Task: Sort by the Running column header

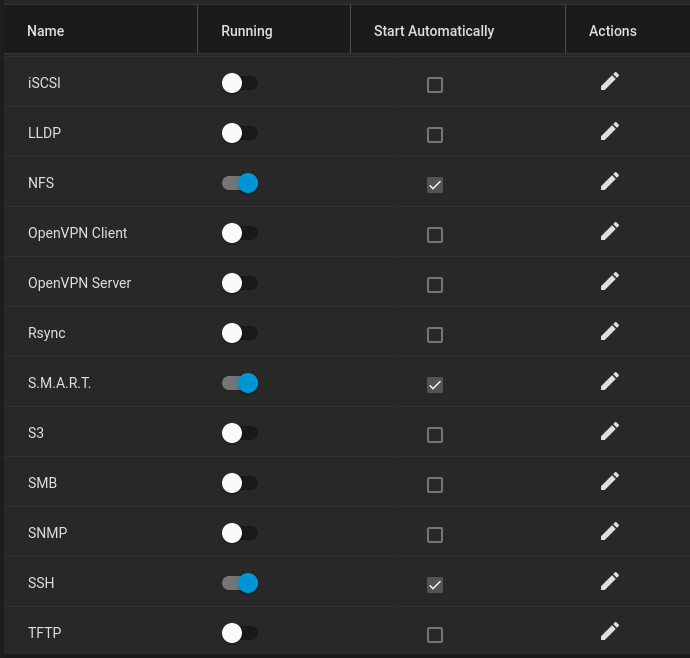Action: click(247, 31)
